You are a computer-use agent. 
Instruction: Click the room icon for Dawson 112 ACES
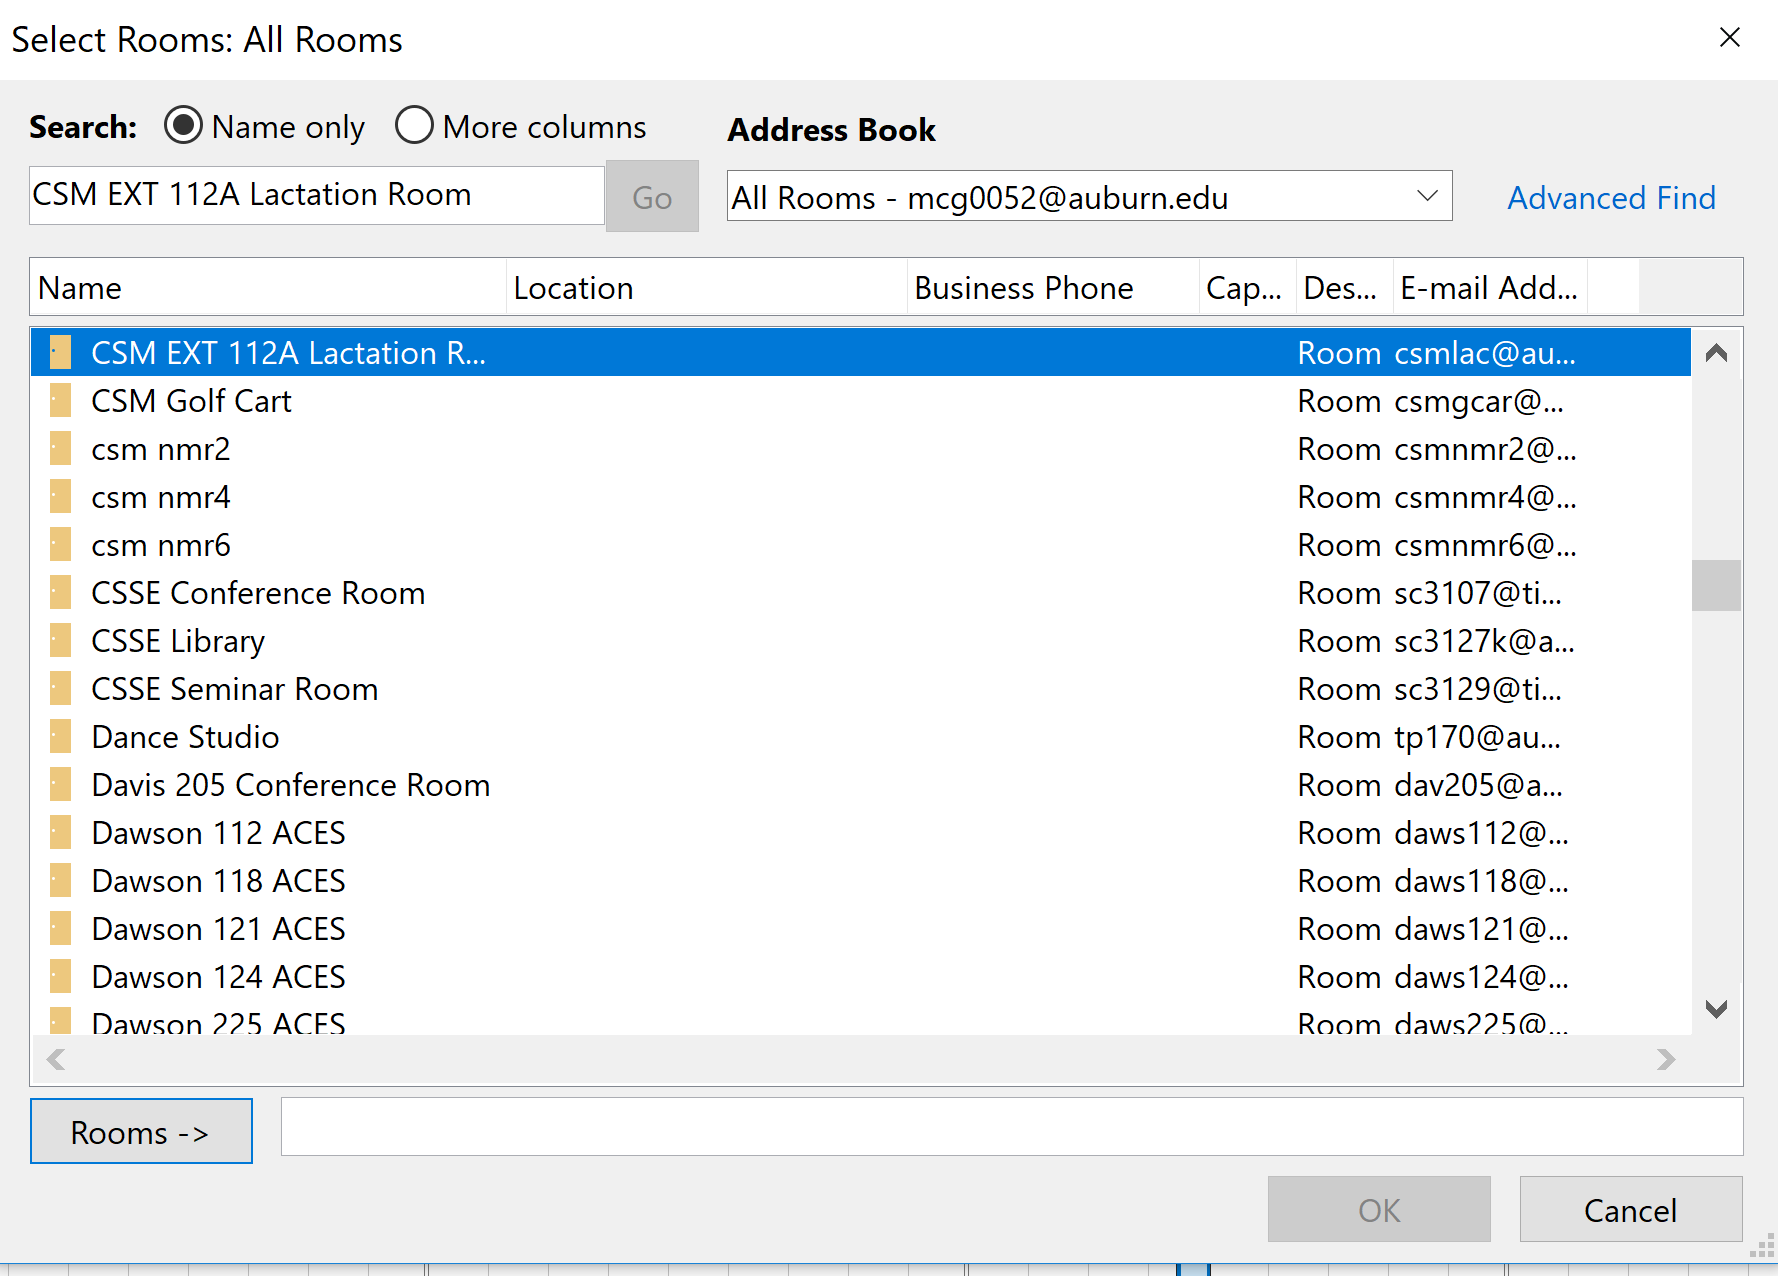[x=61, y=833]
